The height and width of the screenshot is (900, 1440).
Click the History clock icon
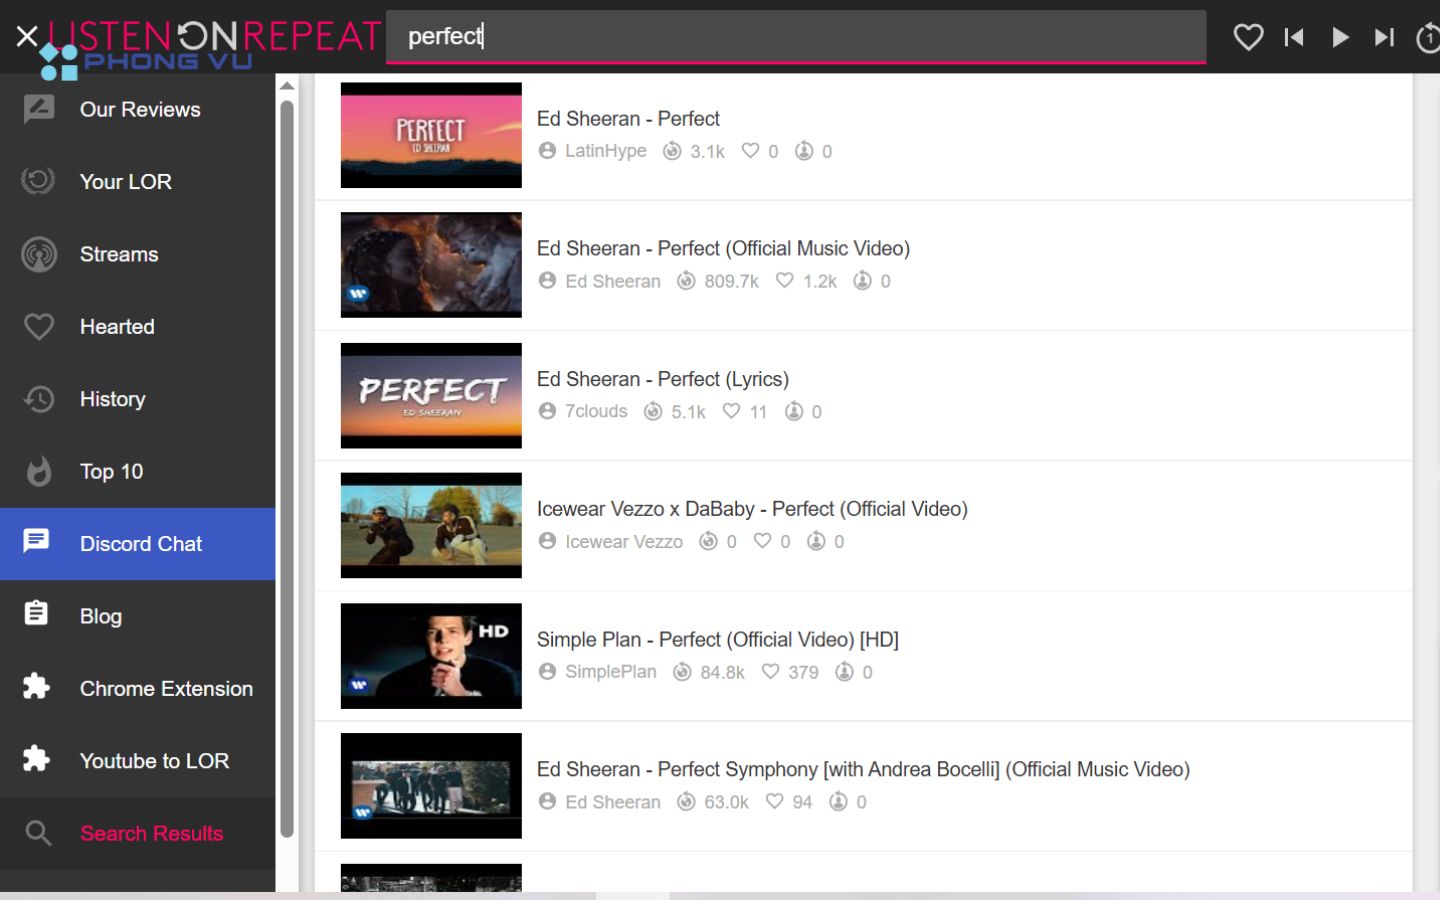point(39,399)
